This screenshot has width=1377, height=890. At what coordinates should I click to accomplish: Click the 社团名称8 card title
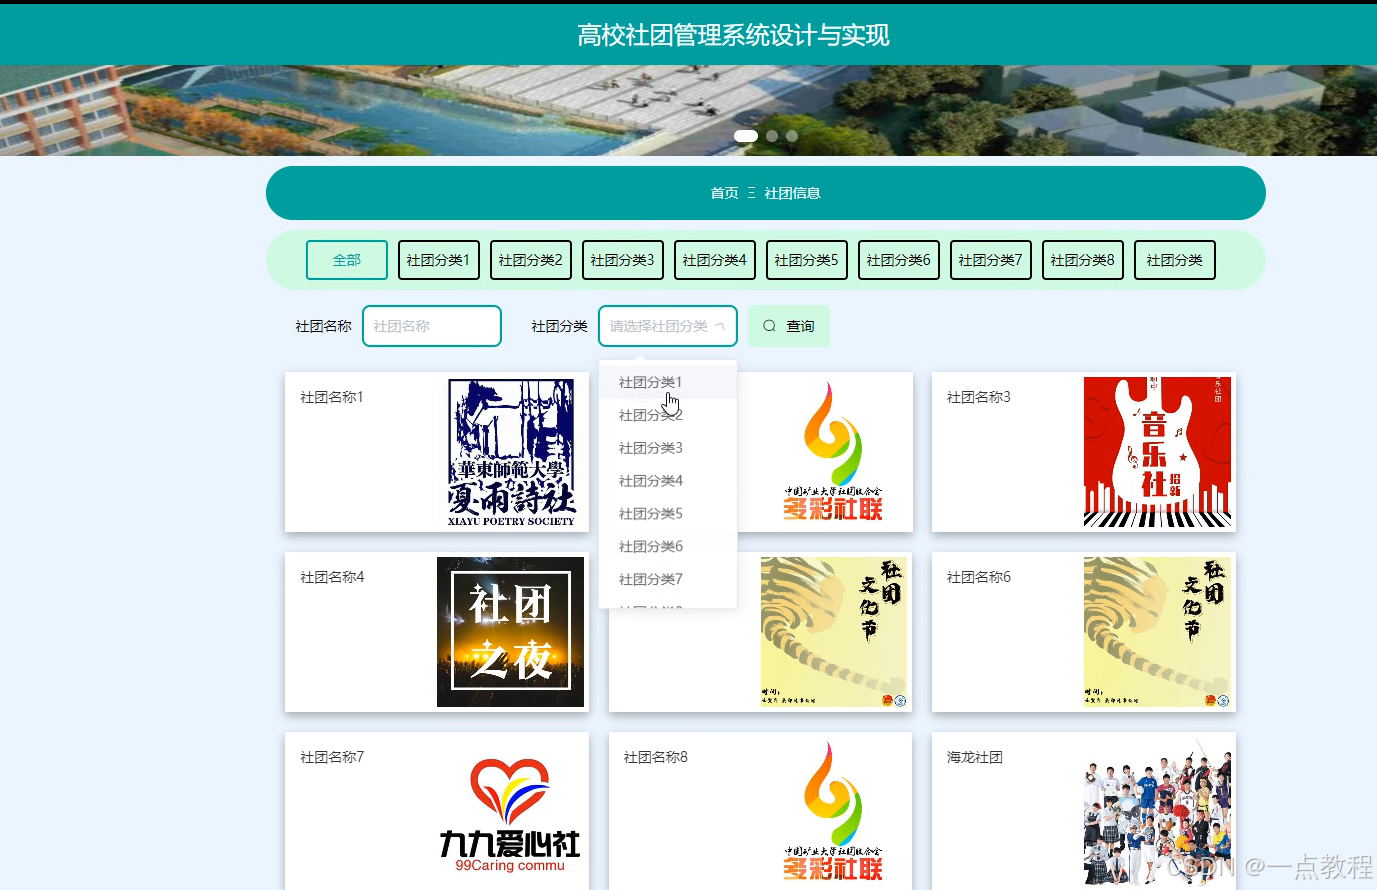[x=656, y=757]
